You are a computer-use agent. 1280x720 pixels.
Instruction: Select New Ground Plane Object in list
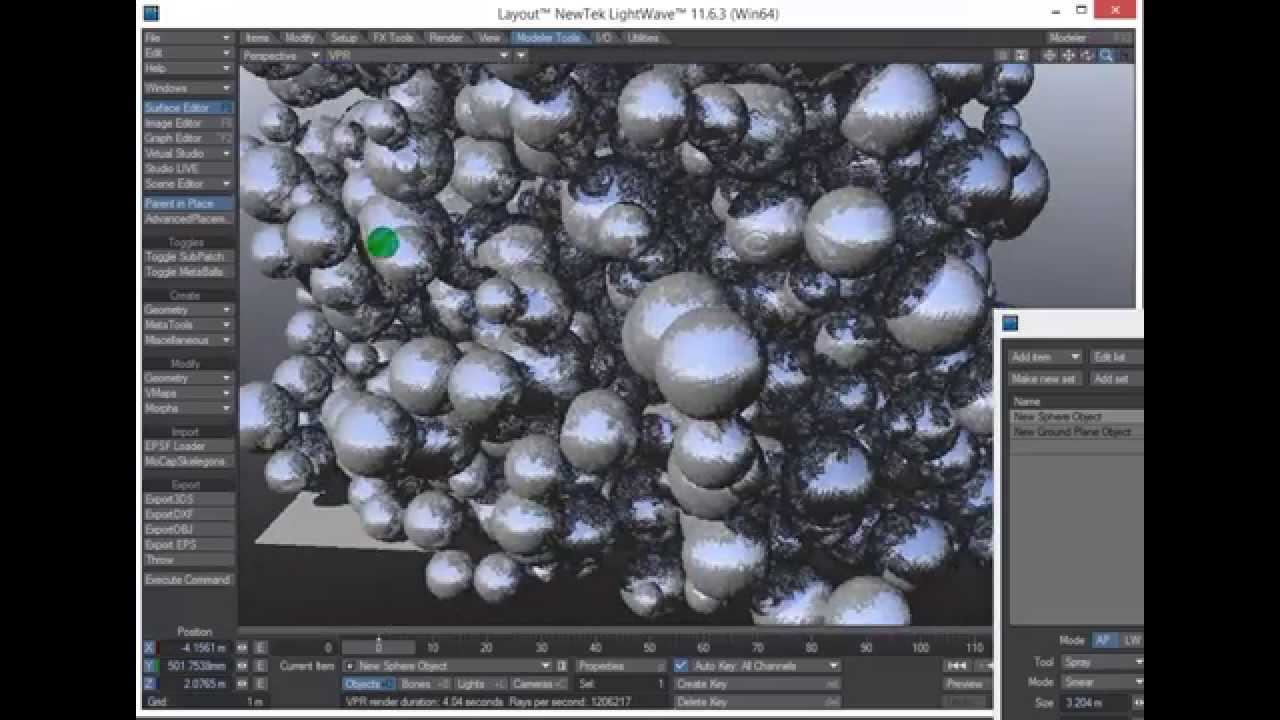(1076, 432)
